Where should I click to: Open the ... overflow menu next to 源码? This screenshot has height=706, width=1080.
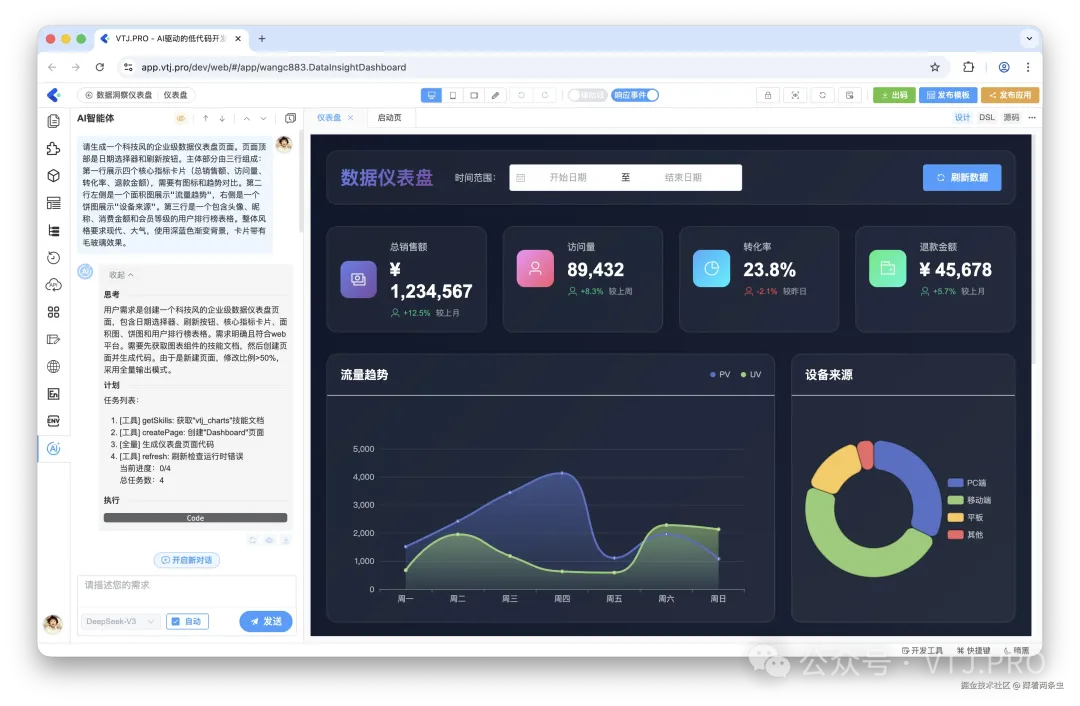click(1033, 117)
